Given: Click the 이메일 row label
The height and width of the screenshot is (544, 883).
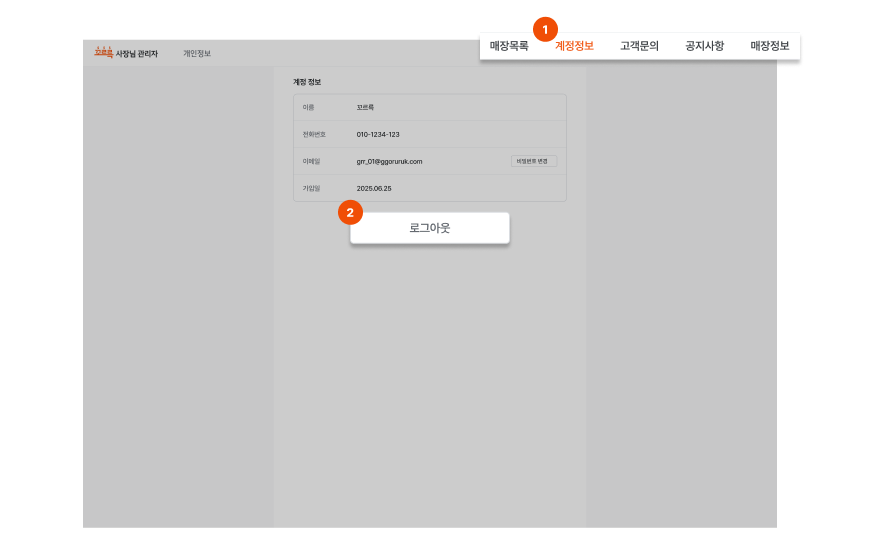Looking at the screenshot, I should click(x=311, y=162).
